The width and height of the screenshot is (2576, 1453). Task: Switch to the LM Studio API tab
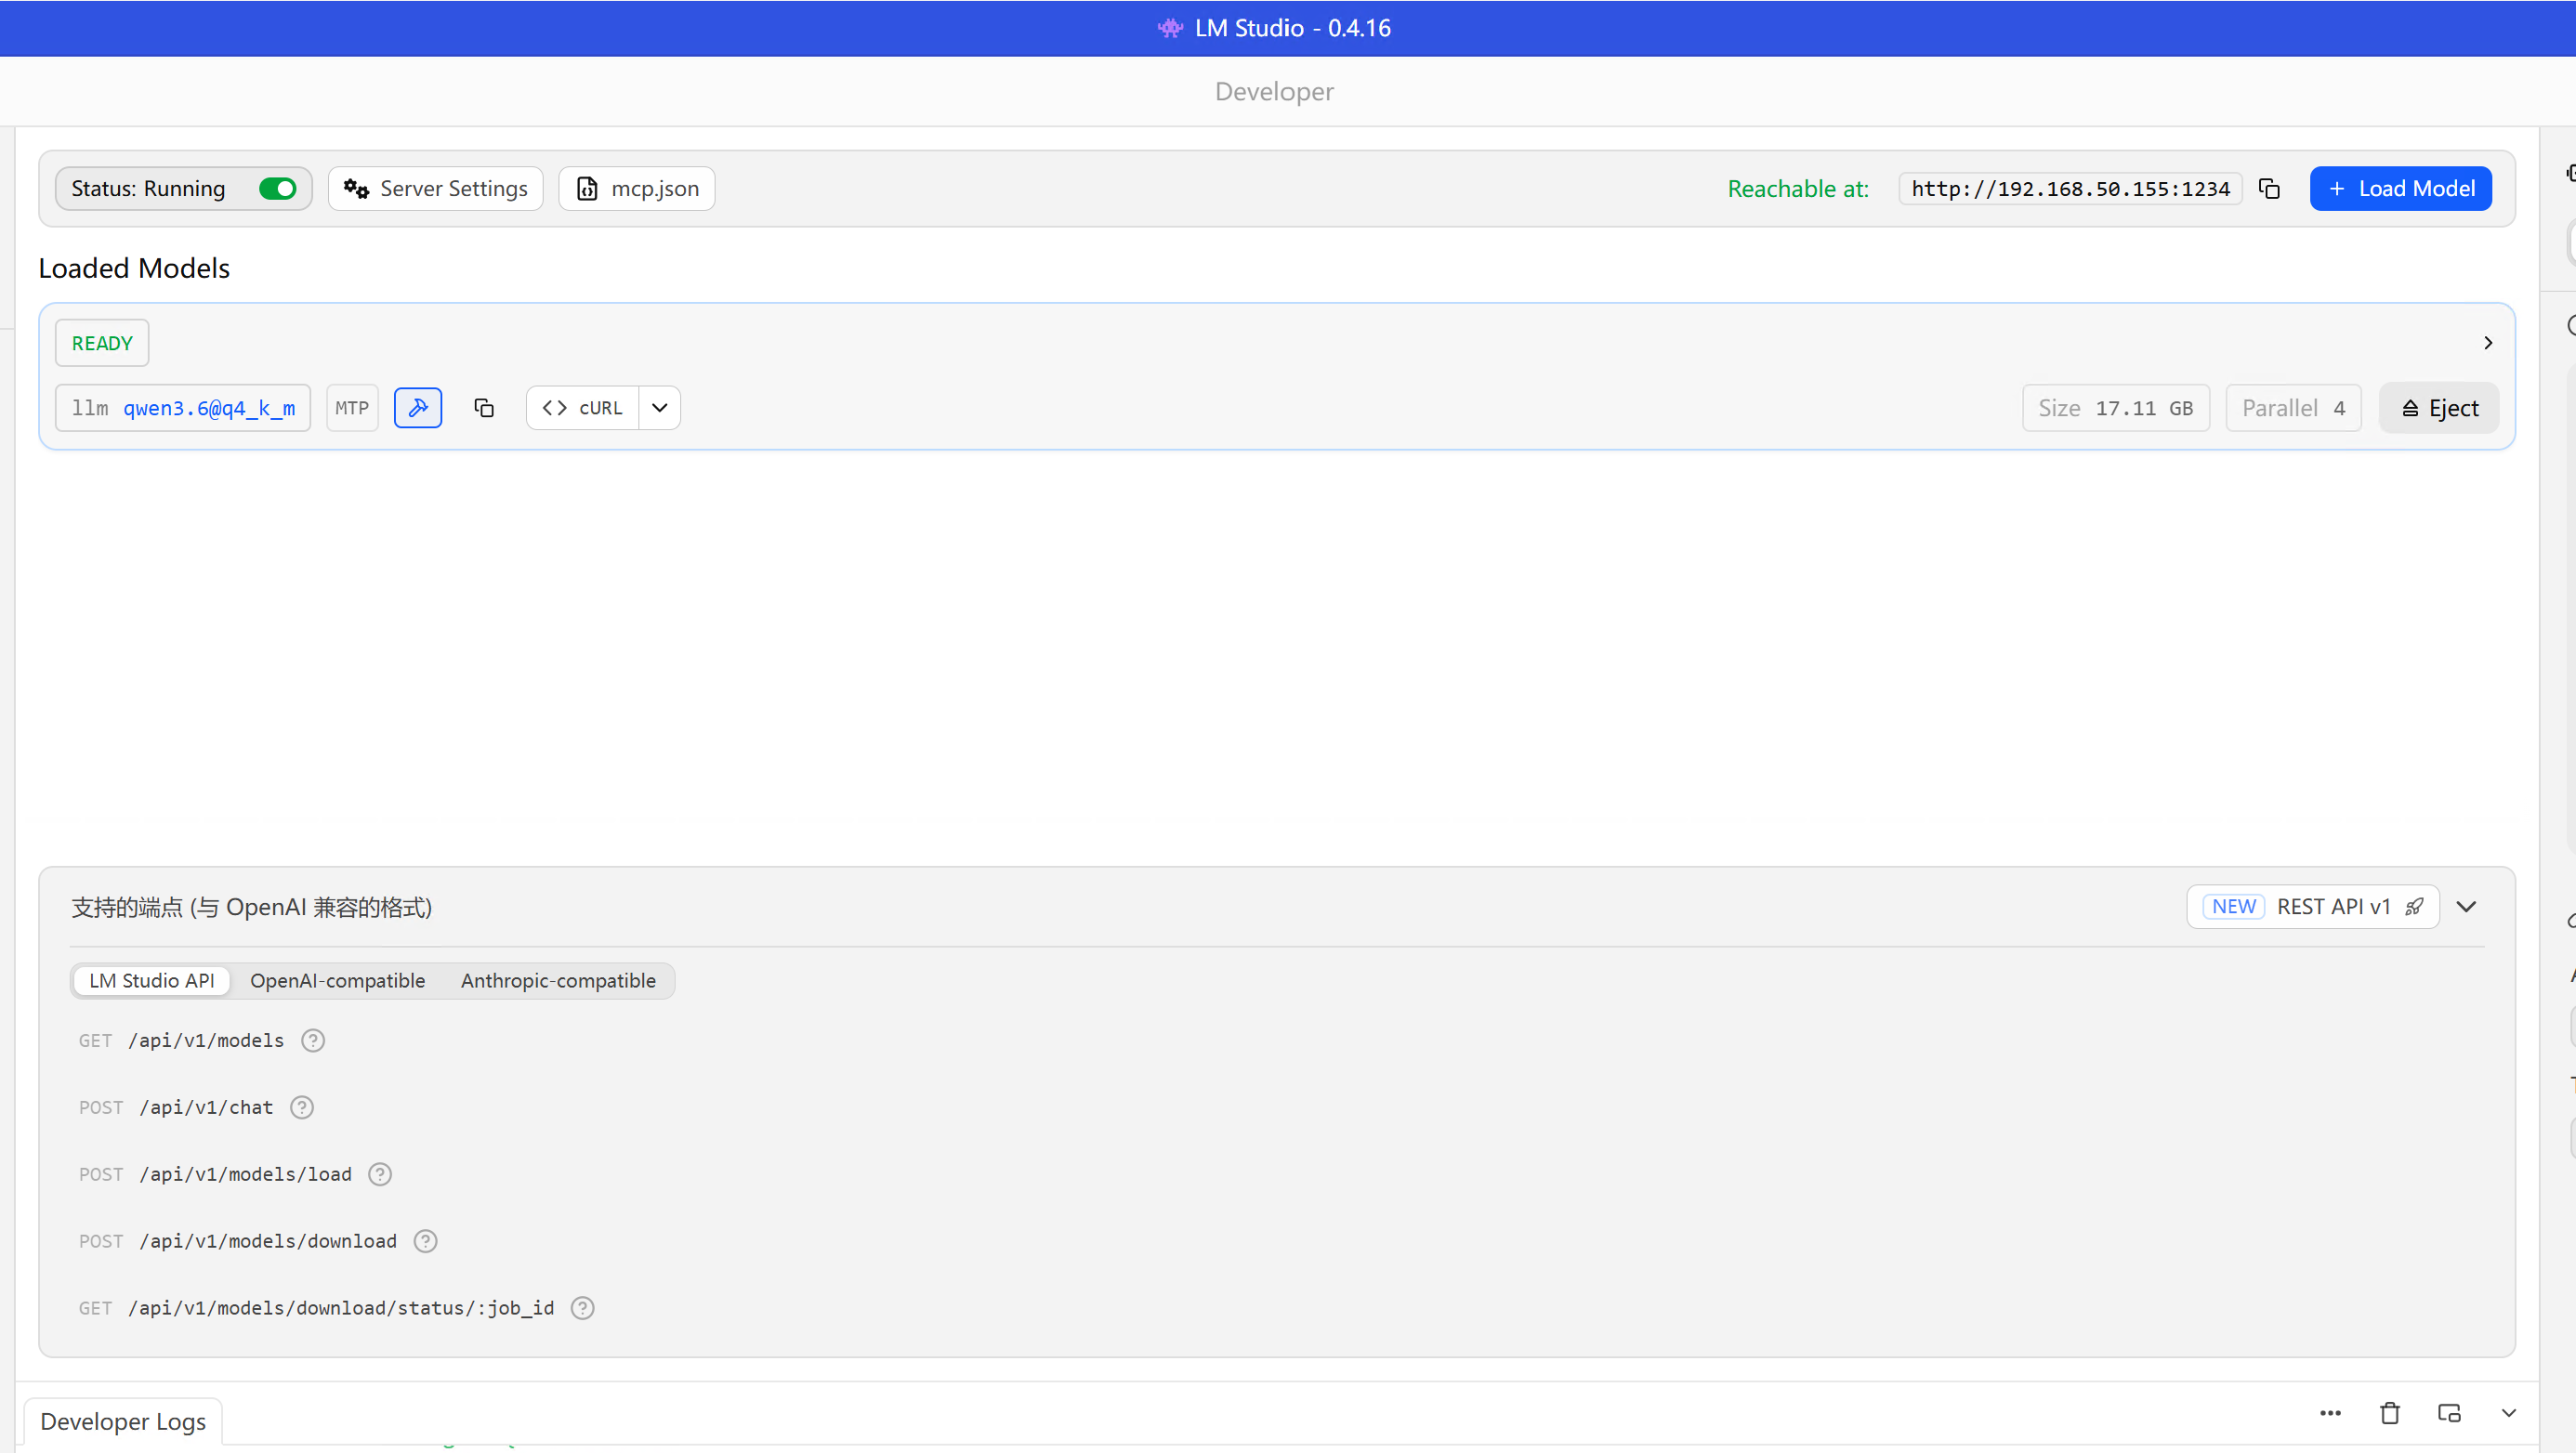click(x=152, y=981)
